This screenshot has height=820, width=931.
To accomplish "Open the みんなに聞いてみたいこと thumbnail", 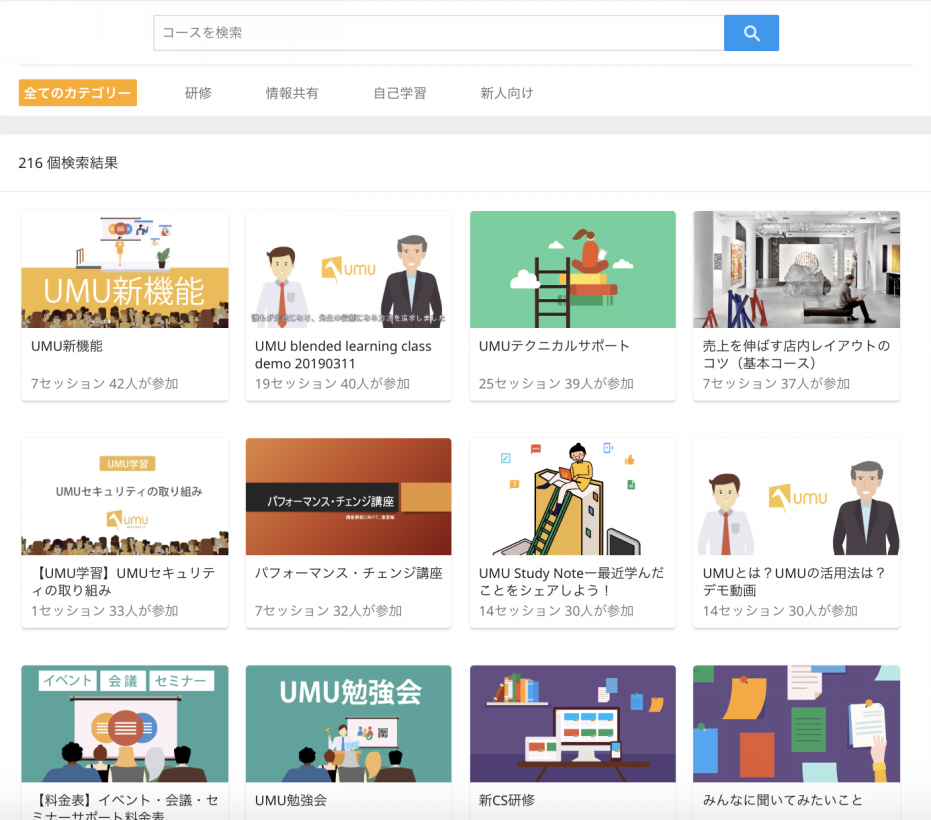I will (x=796, y=723).
